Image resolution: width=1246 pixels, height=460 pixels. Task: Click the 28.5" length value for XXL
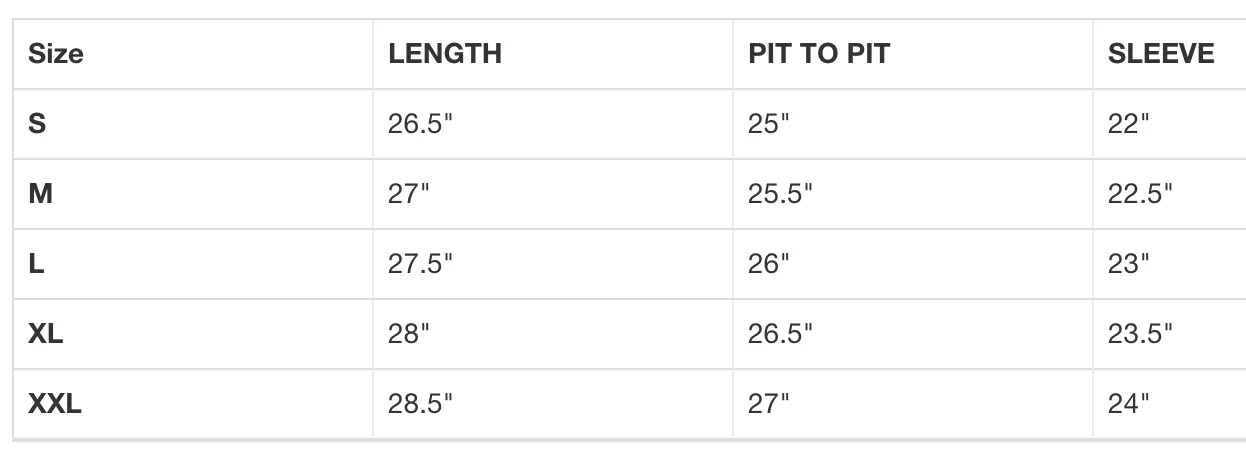(x=420, y=404)
